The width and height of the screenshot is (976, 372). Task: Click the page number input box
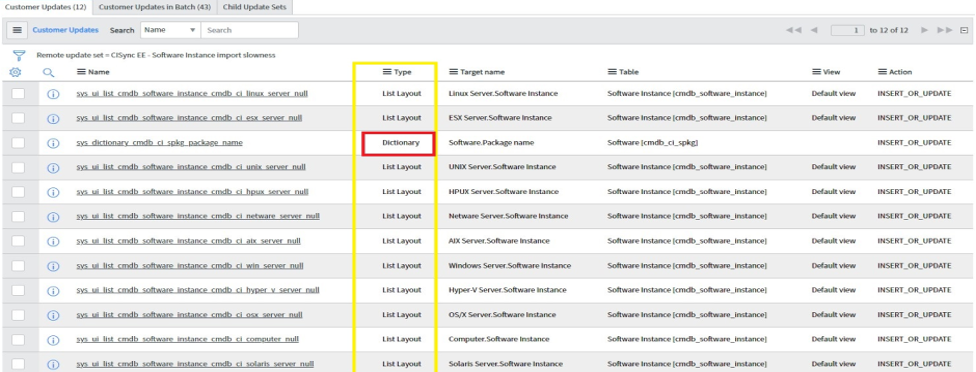click(848, 30)
